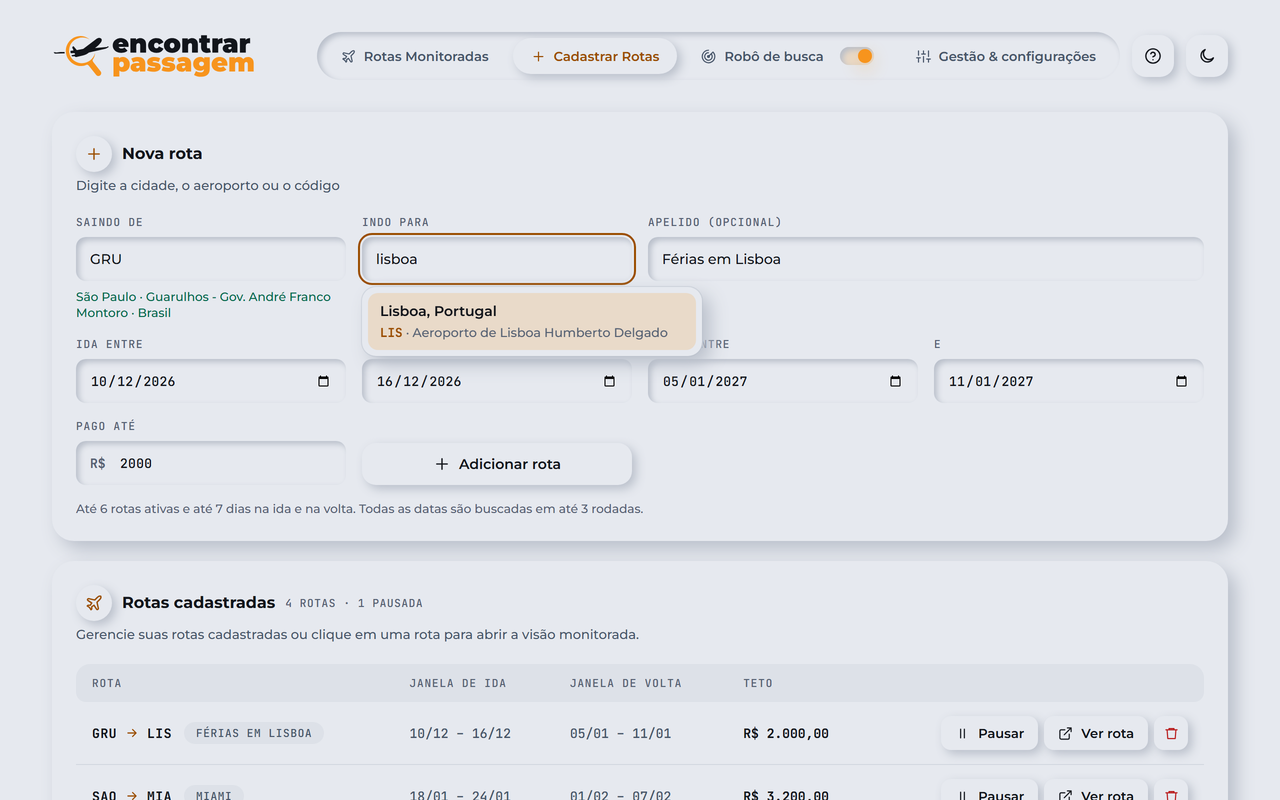Click the GRU → LIS route name
Viewport: 1280px width, 800px height.
click(x=132, y=733)
